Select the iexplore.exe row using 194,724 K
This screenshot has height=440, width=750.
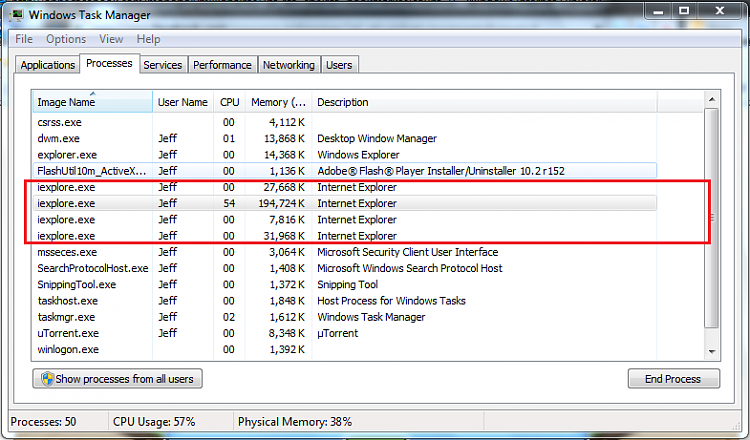tap(344, 203)
